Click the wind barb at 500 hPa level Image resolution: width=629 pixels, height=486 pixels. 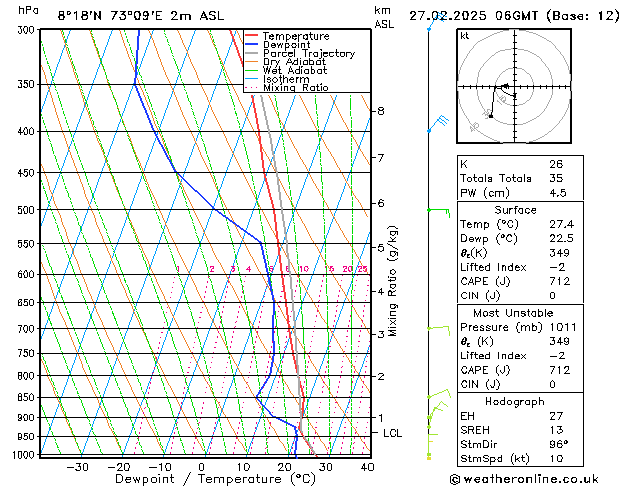click(x=437, y=210)
